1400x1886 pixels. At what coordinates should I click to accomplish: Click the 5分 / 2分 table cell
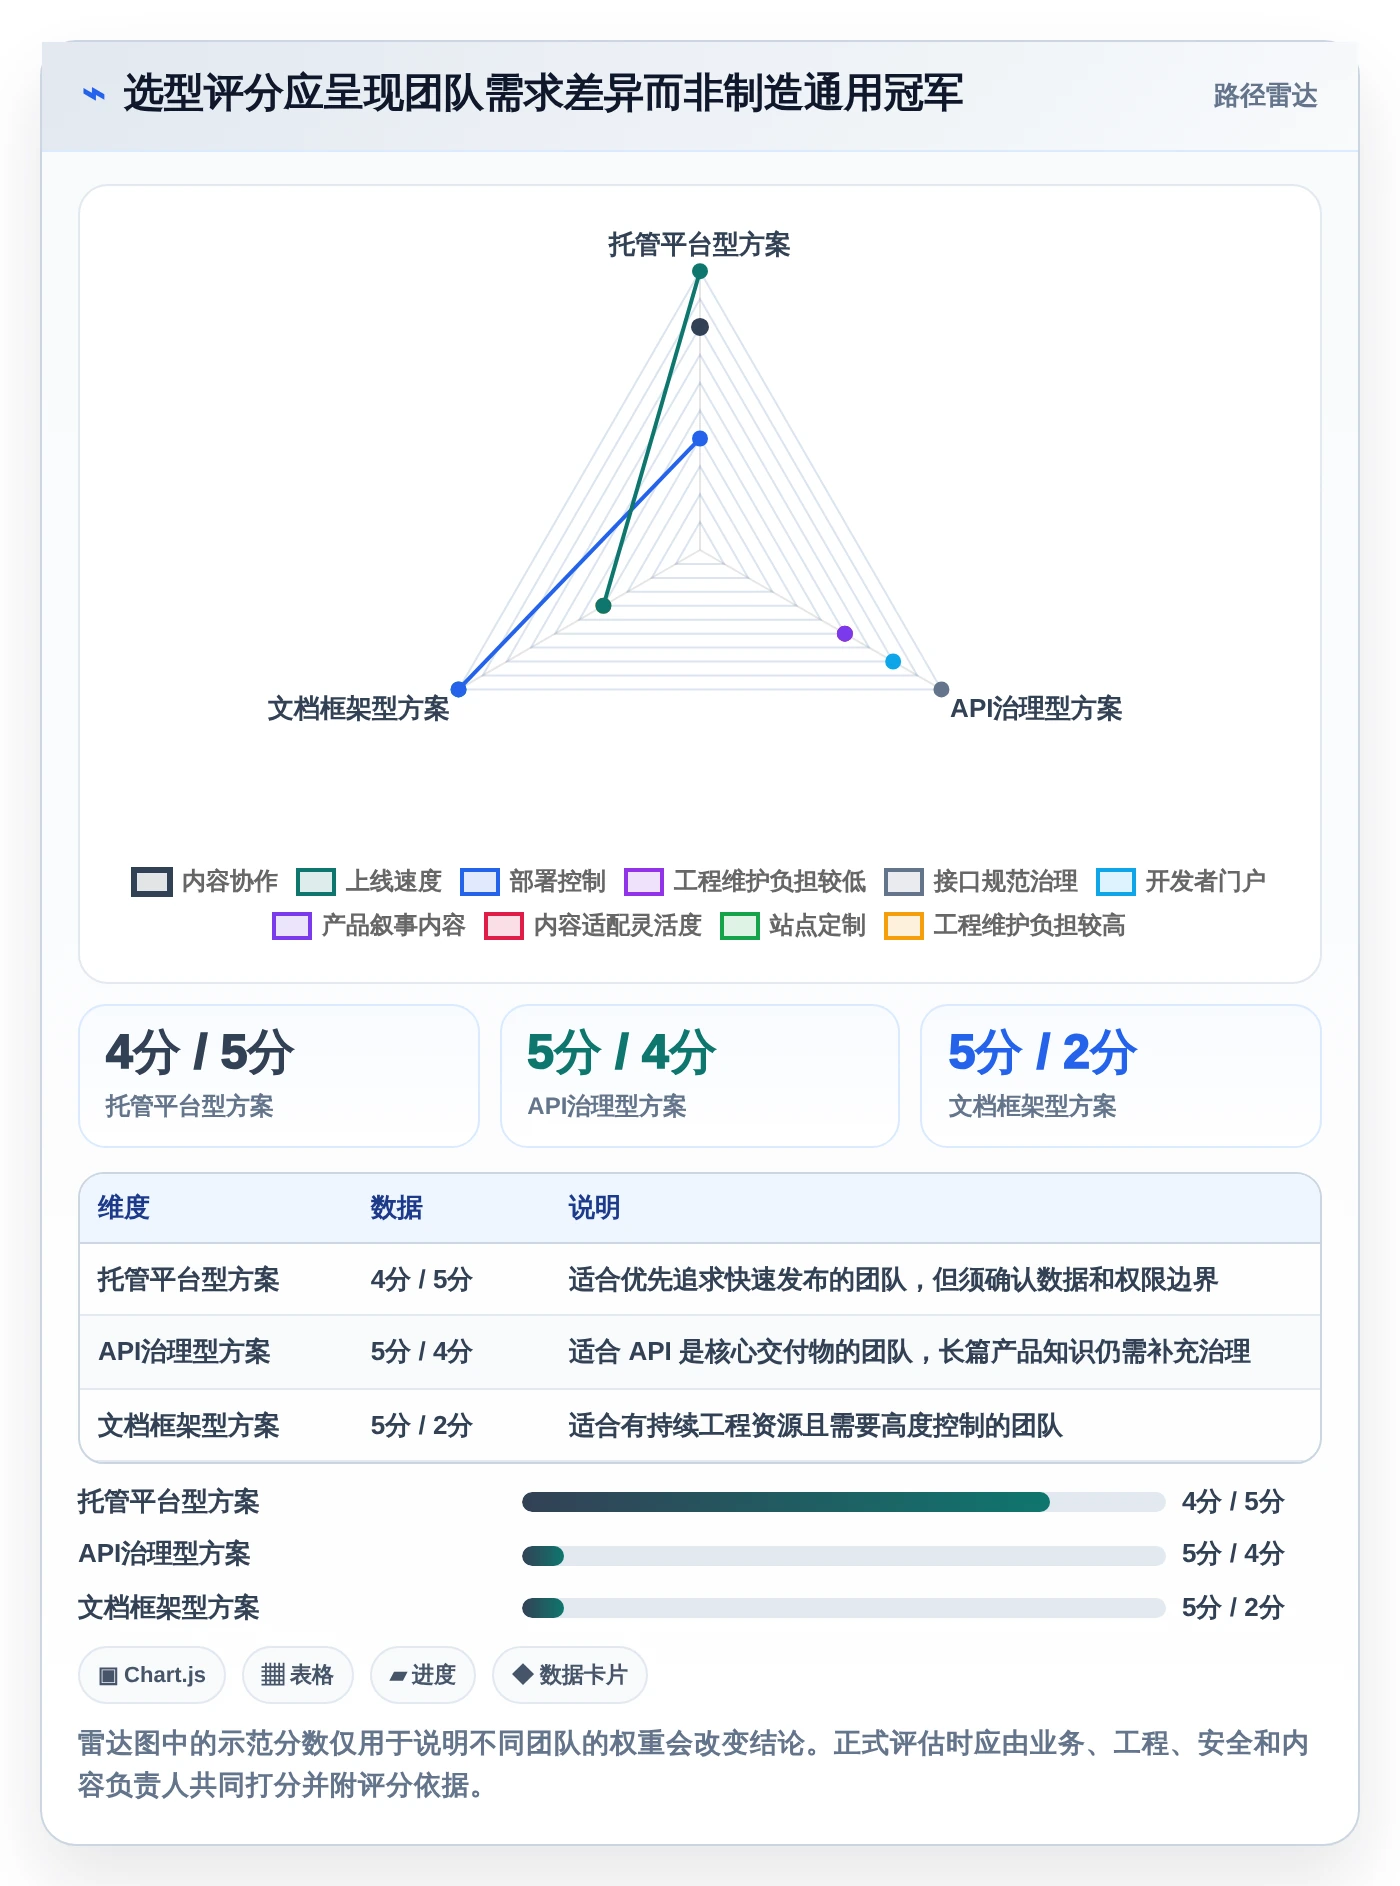point(421,1425)
